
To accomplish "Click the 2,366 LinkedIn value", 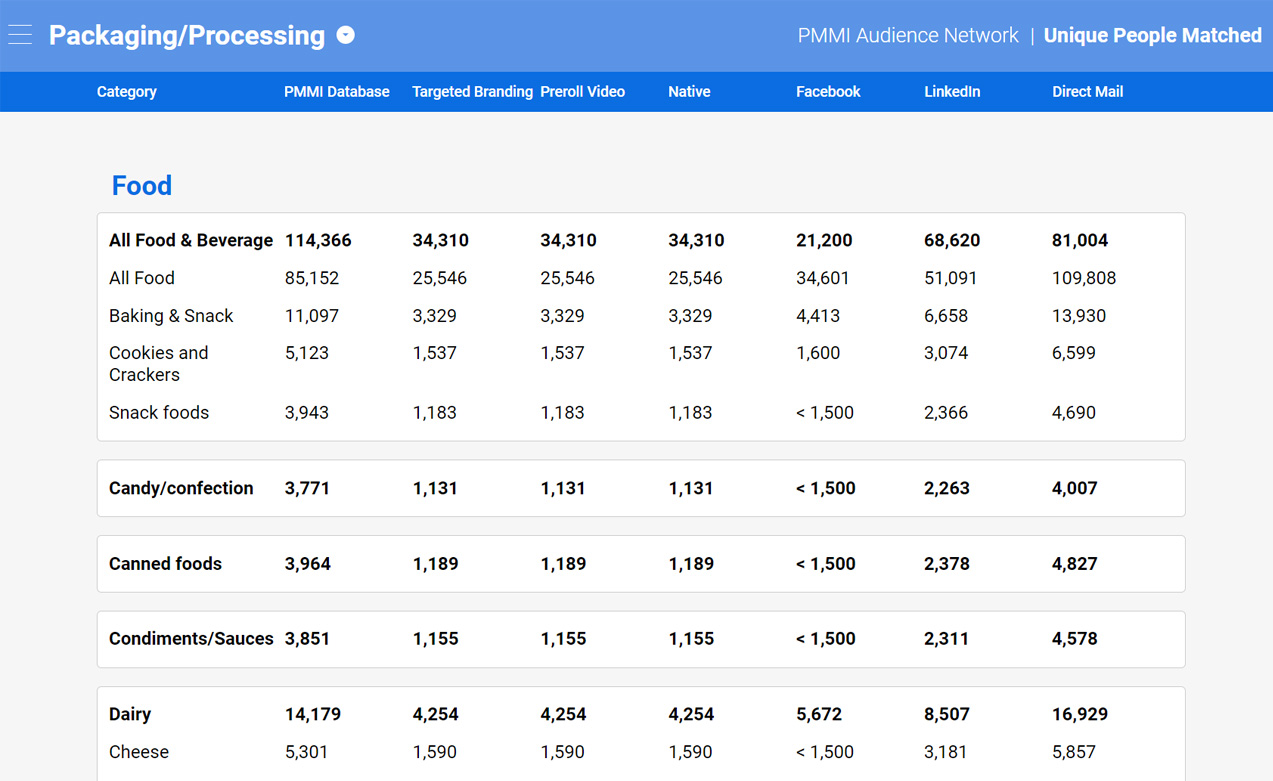I will [x=946, y=413].
